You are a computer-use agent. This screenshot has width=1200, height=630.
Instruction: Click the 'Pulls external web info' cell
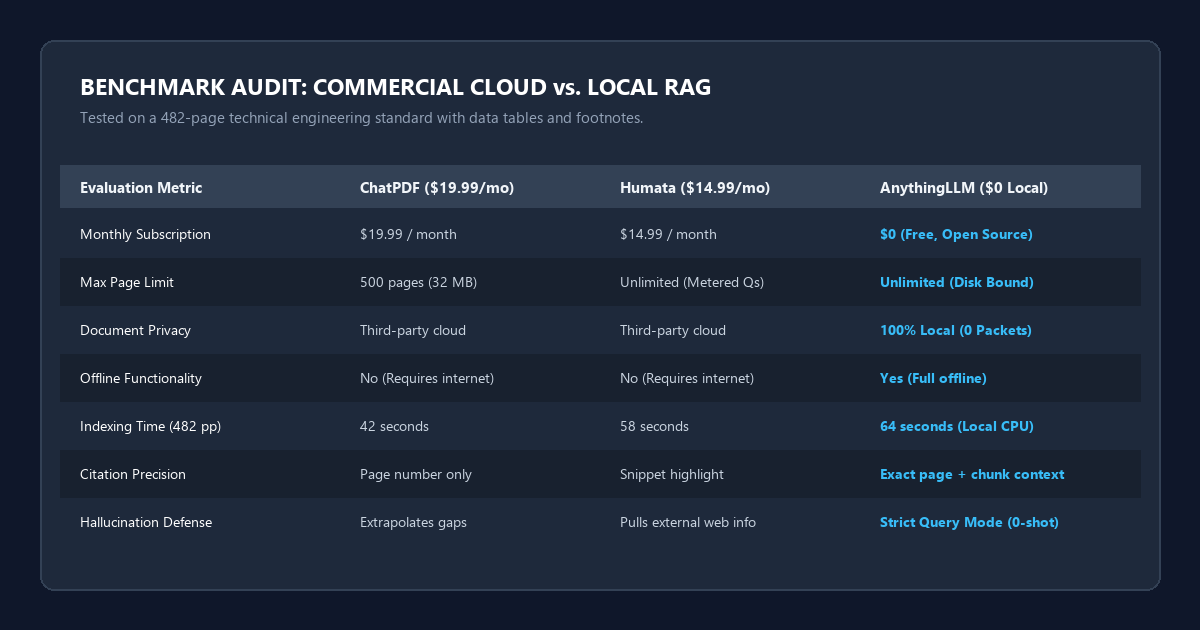pos(690,522)
